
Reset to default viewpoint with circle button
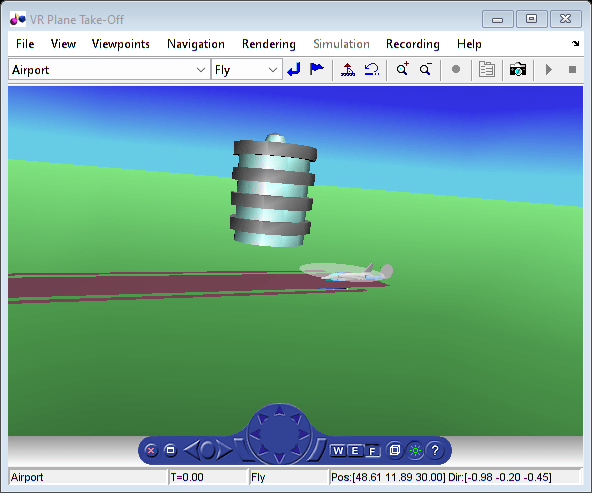208,450
